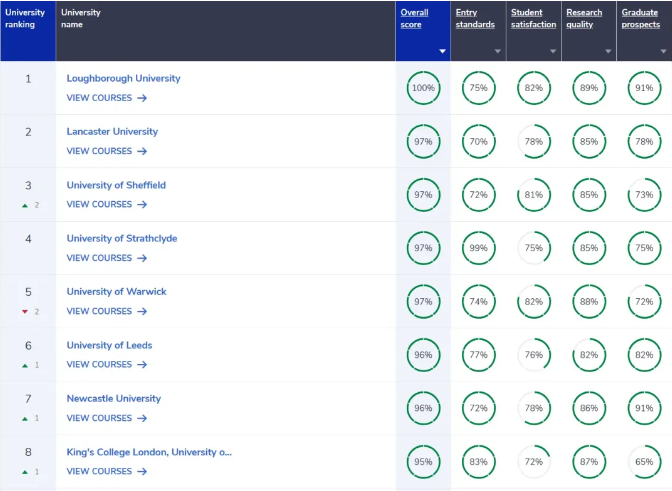This screenshot has height=491, width=672.
Task: Click Sheffield's 73% graduate prospects circle
Action: point(645,195)
